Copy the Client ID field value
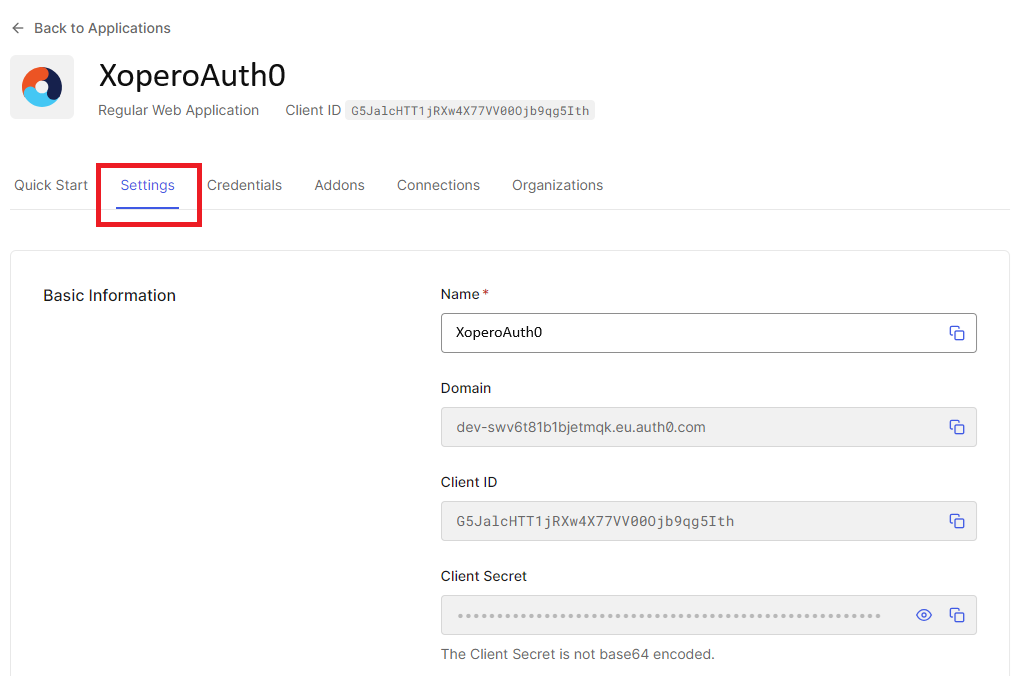1022x676 pixels. pos(956,521)
